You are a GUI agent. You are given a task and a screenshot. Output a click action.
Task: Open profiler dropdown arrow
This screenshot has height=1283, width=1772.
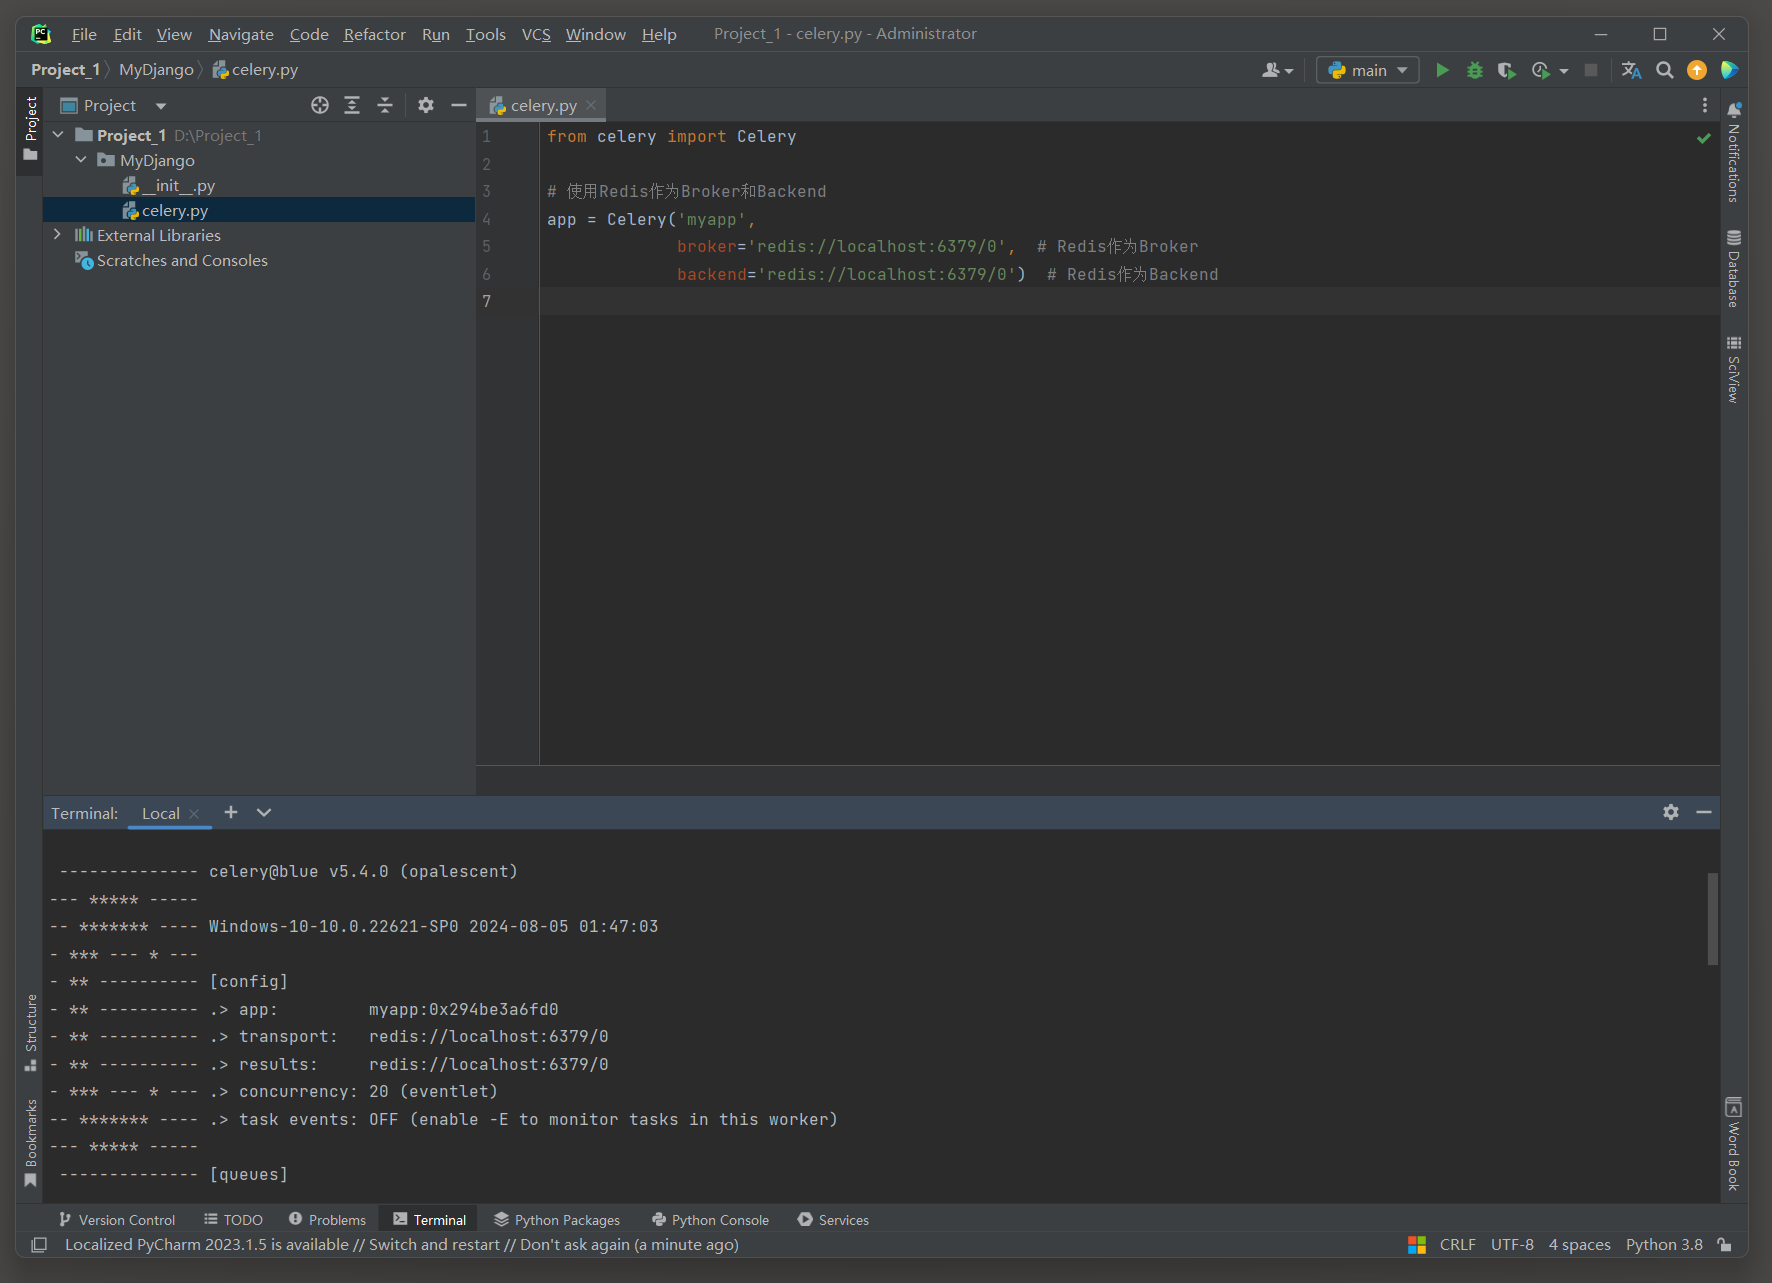pyautogui.click(x=1564, y=71)
